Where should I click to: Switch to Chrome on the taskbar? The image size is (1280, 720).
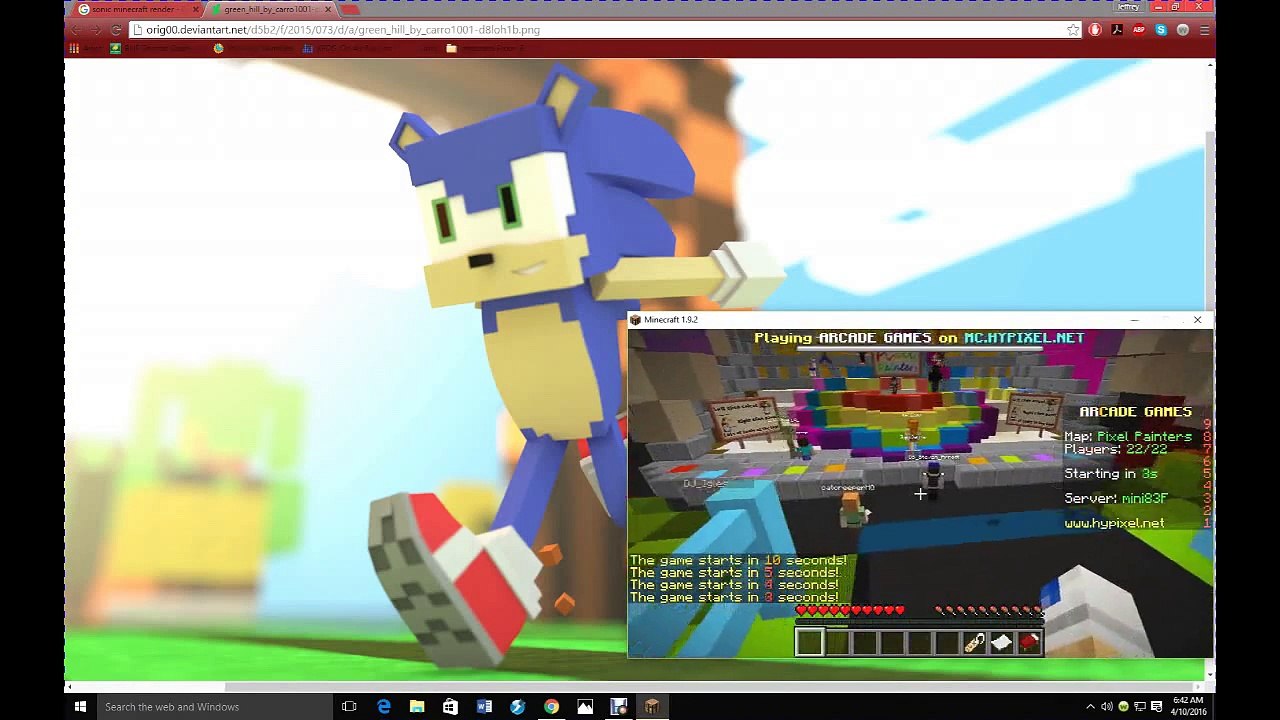pos(551,707)
